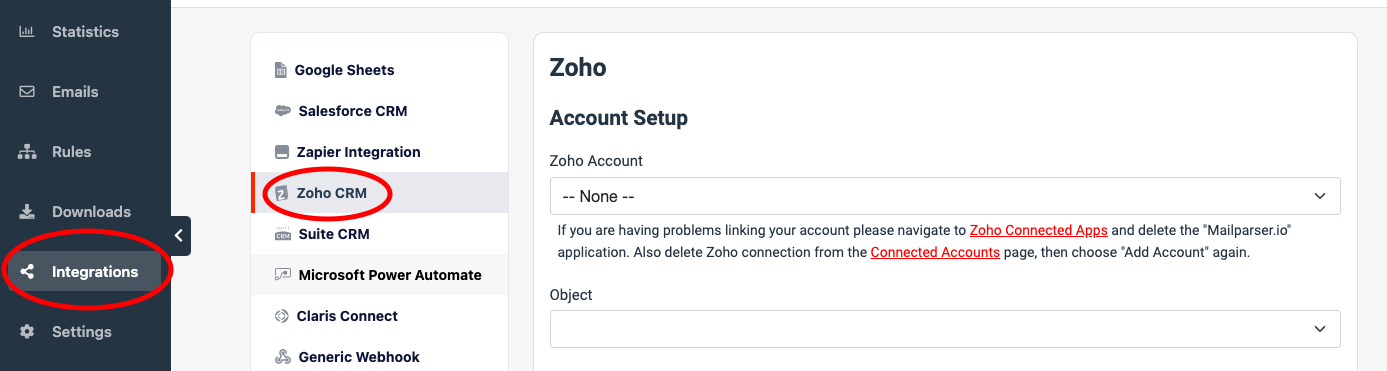Click the Integrations share icon
Viewport: 1387px width, 371px height.
point(27,272)
